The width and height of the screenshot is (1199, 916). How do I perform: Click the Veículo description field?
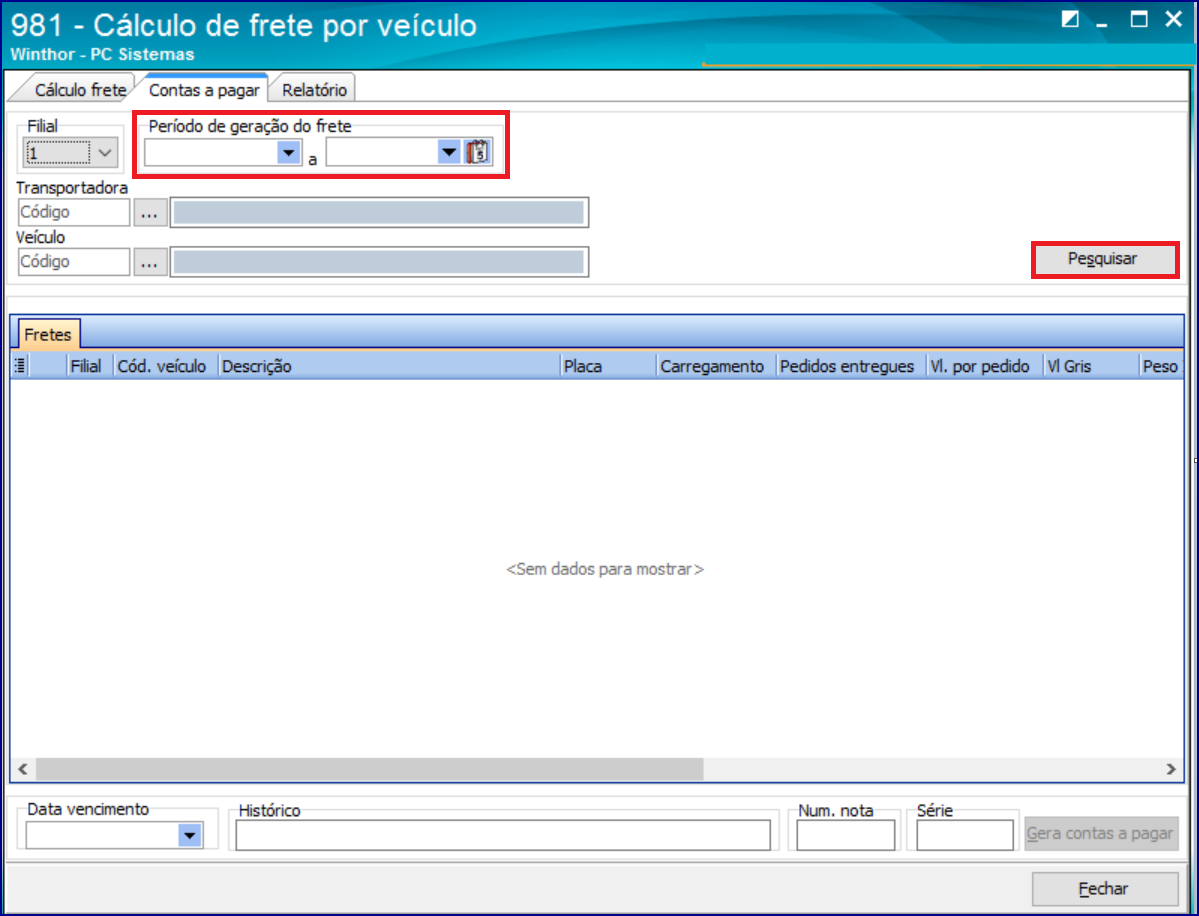click(x=379, y=261)
